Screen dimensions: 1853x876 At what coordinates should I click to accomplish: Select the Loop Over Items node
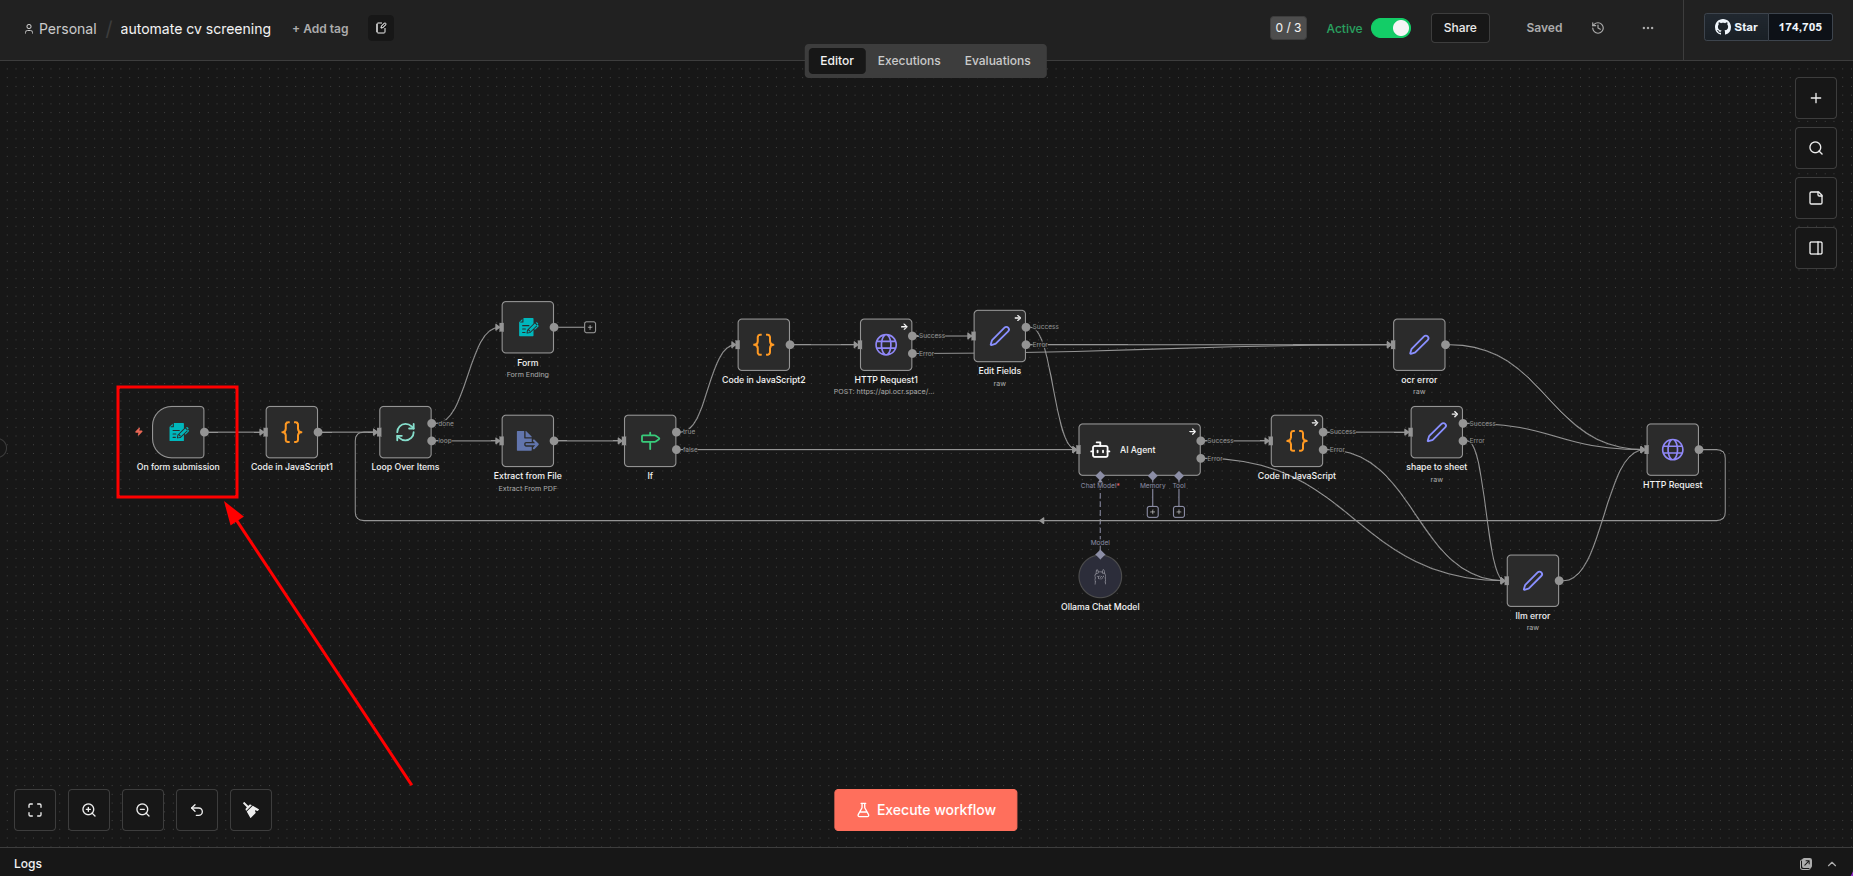pyautogui.click(x=405, y=432)
